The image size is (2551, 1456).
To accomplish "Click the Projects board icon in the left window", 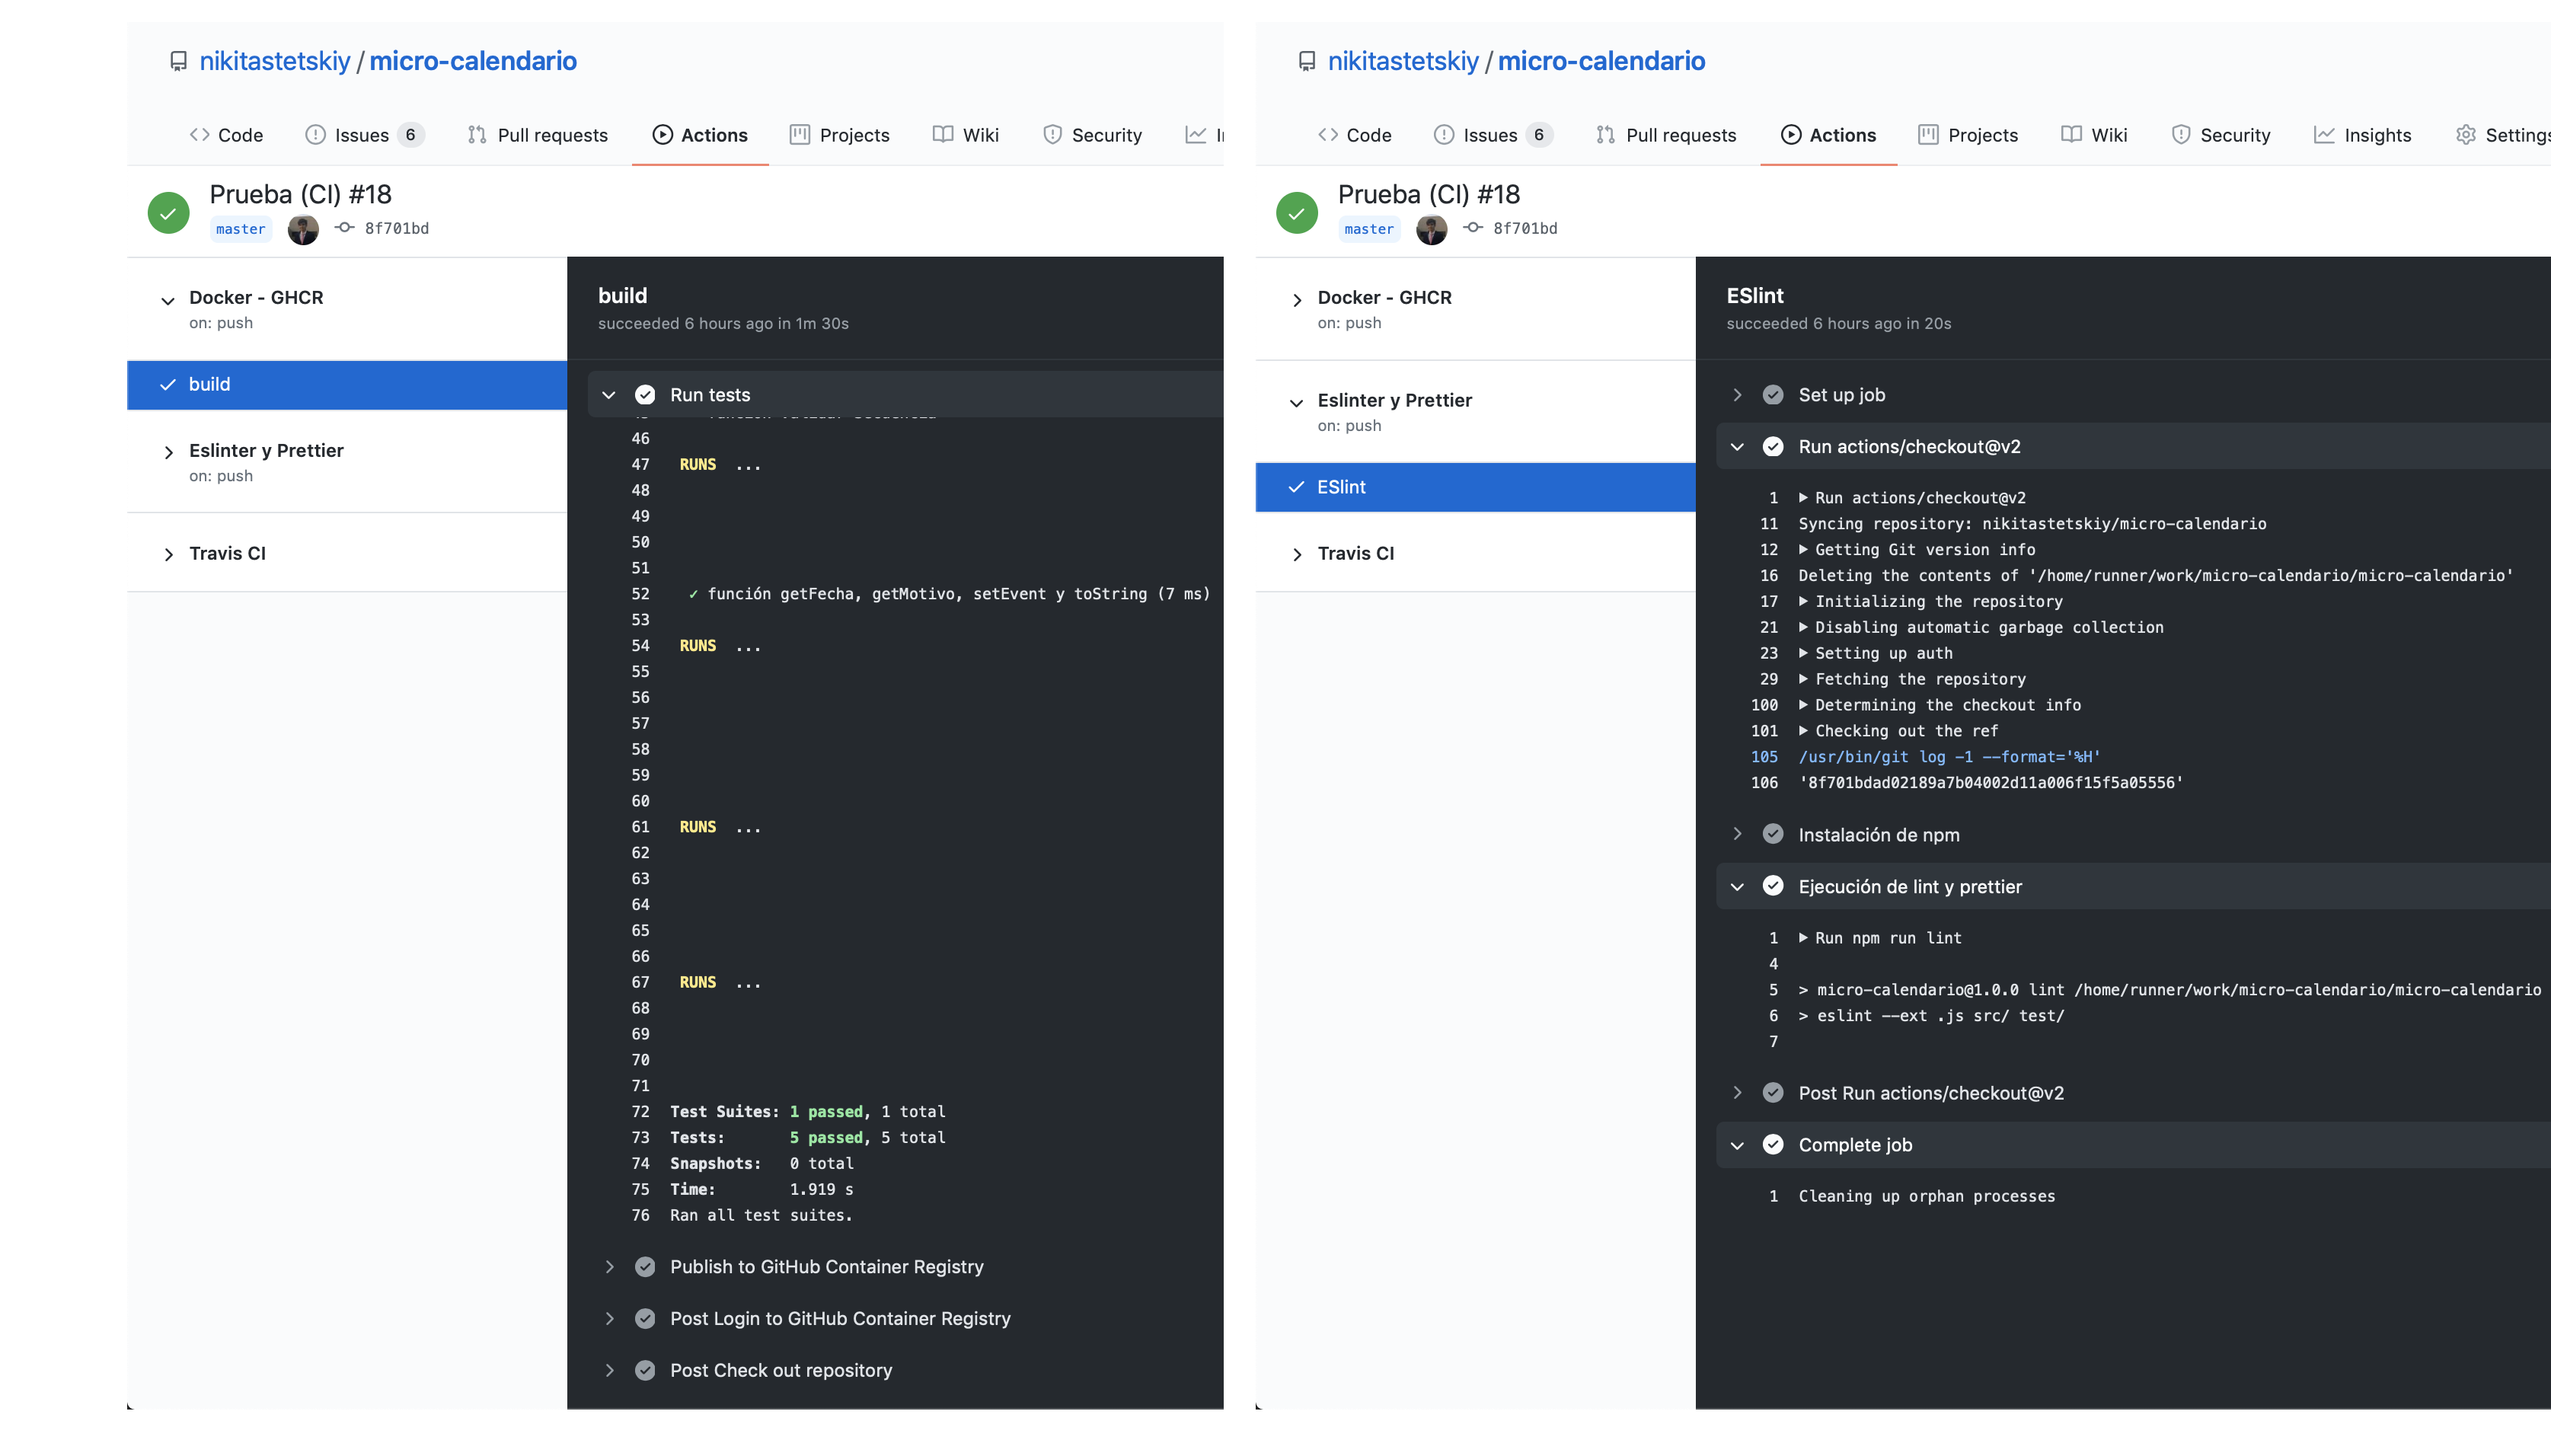I will (x=799, y=135).
